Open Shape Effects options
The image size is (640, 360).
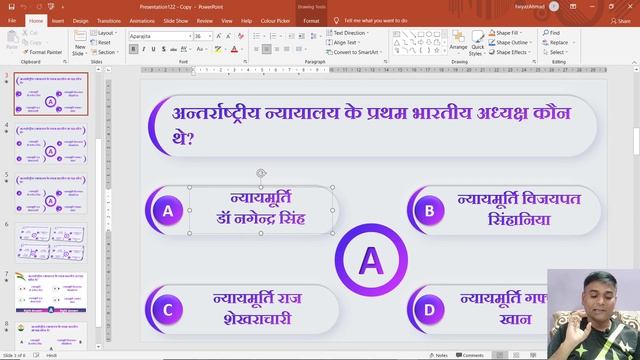coord(510,52)
